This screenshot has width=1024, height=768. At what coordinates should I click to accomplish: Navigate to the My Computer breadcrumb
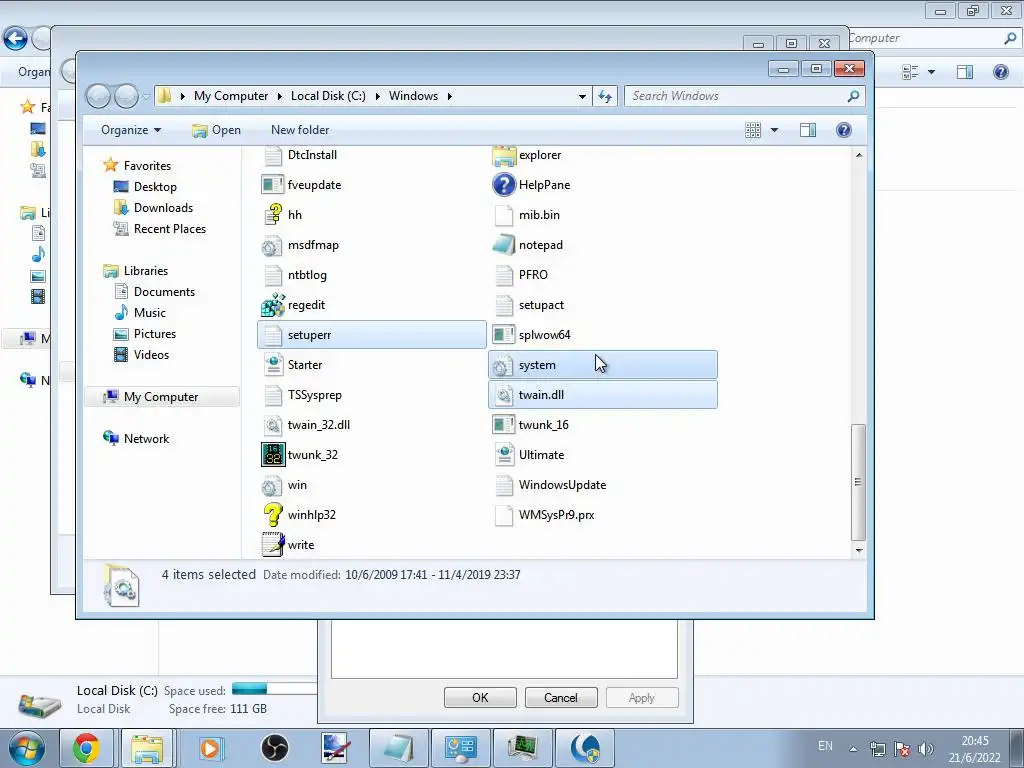click(231, 96)
